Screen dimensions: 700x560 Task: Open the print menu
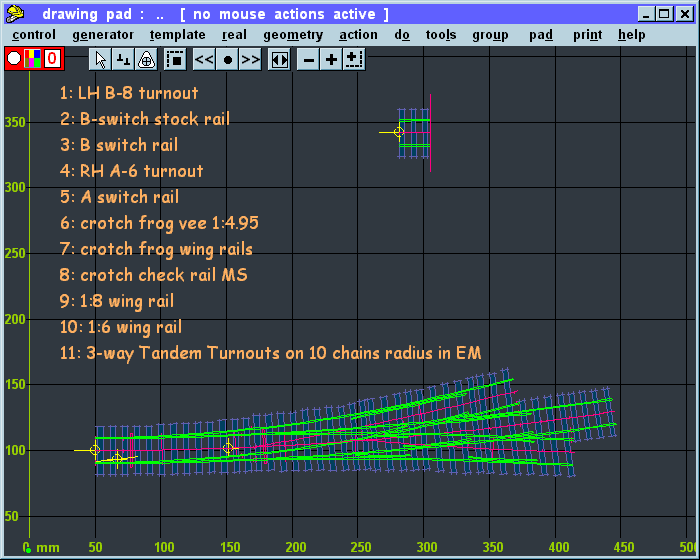(x=588, y=35)
